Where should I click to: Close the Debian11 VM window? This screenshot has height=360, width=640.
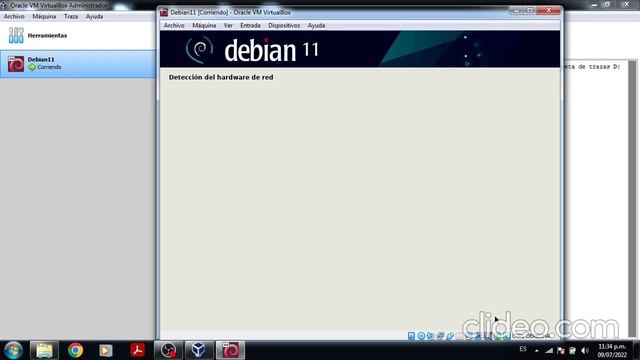549,11
